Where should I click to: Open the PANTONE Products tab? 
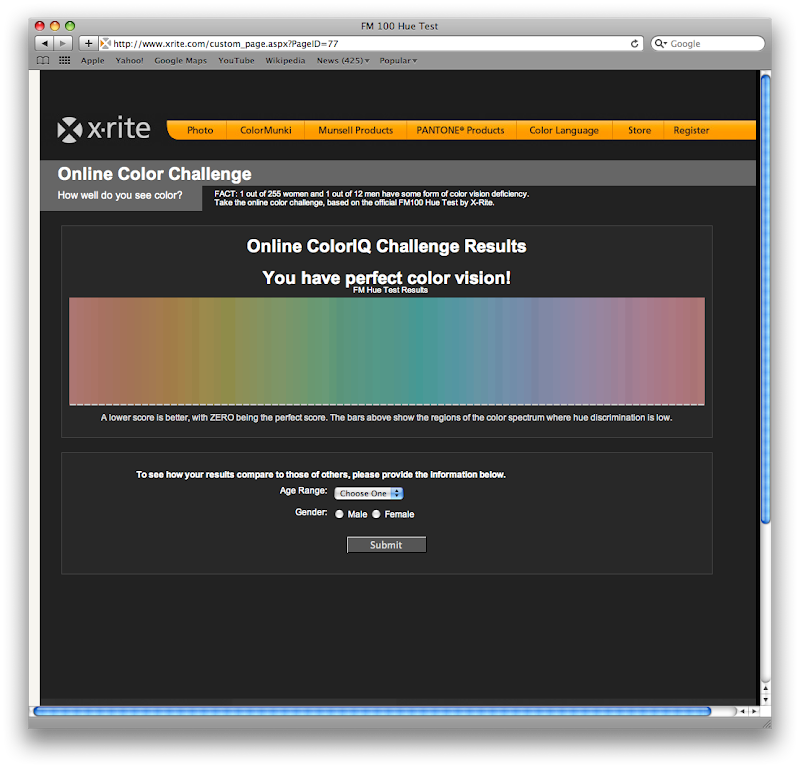click(460, 130)
